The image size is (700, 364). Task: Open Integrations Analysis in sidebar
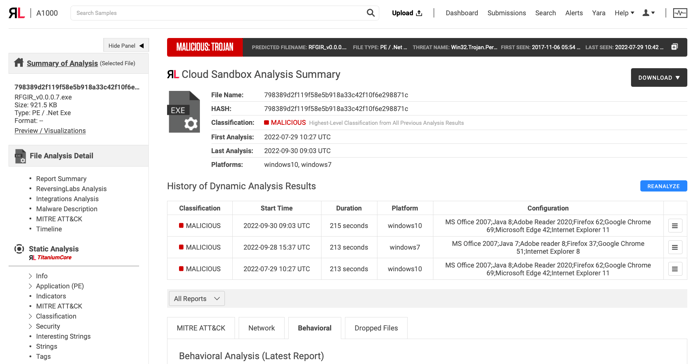[x=67, y=199]
